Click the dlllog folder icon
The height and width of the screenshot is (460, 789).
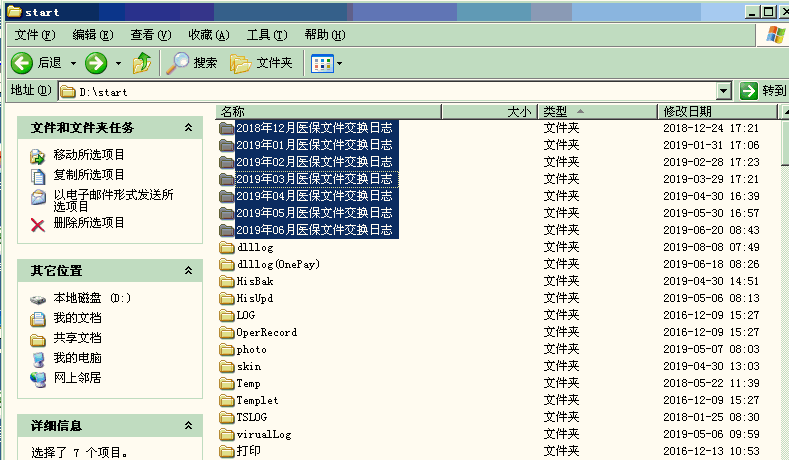pos(227,247)
